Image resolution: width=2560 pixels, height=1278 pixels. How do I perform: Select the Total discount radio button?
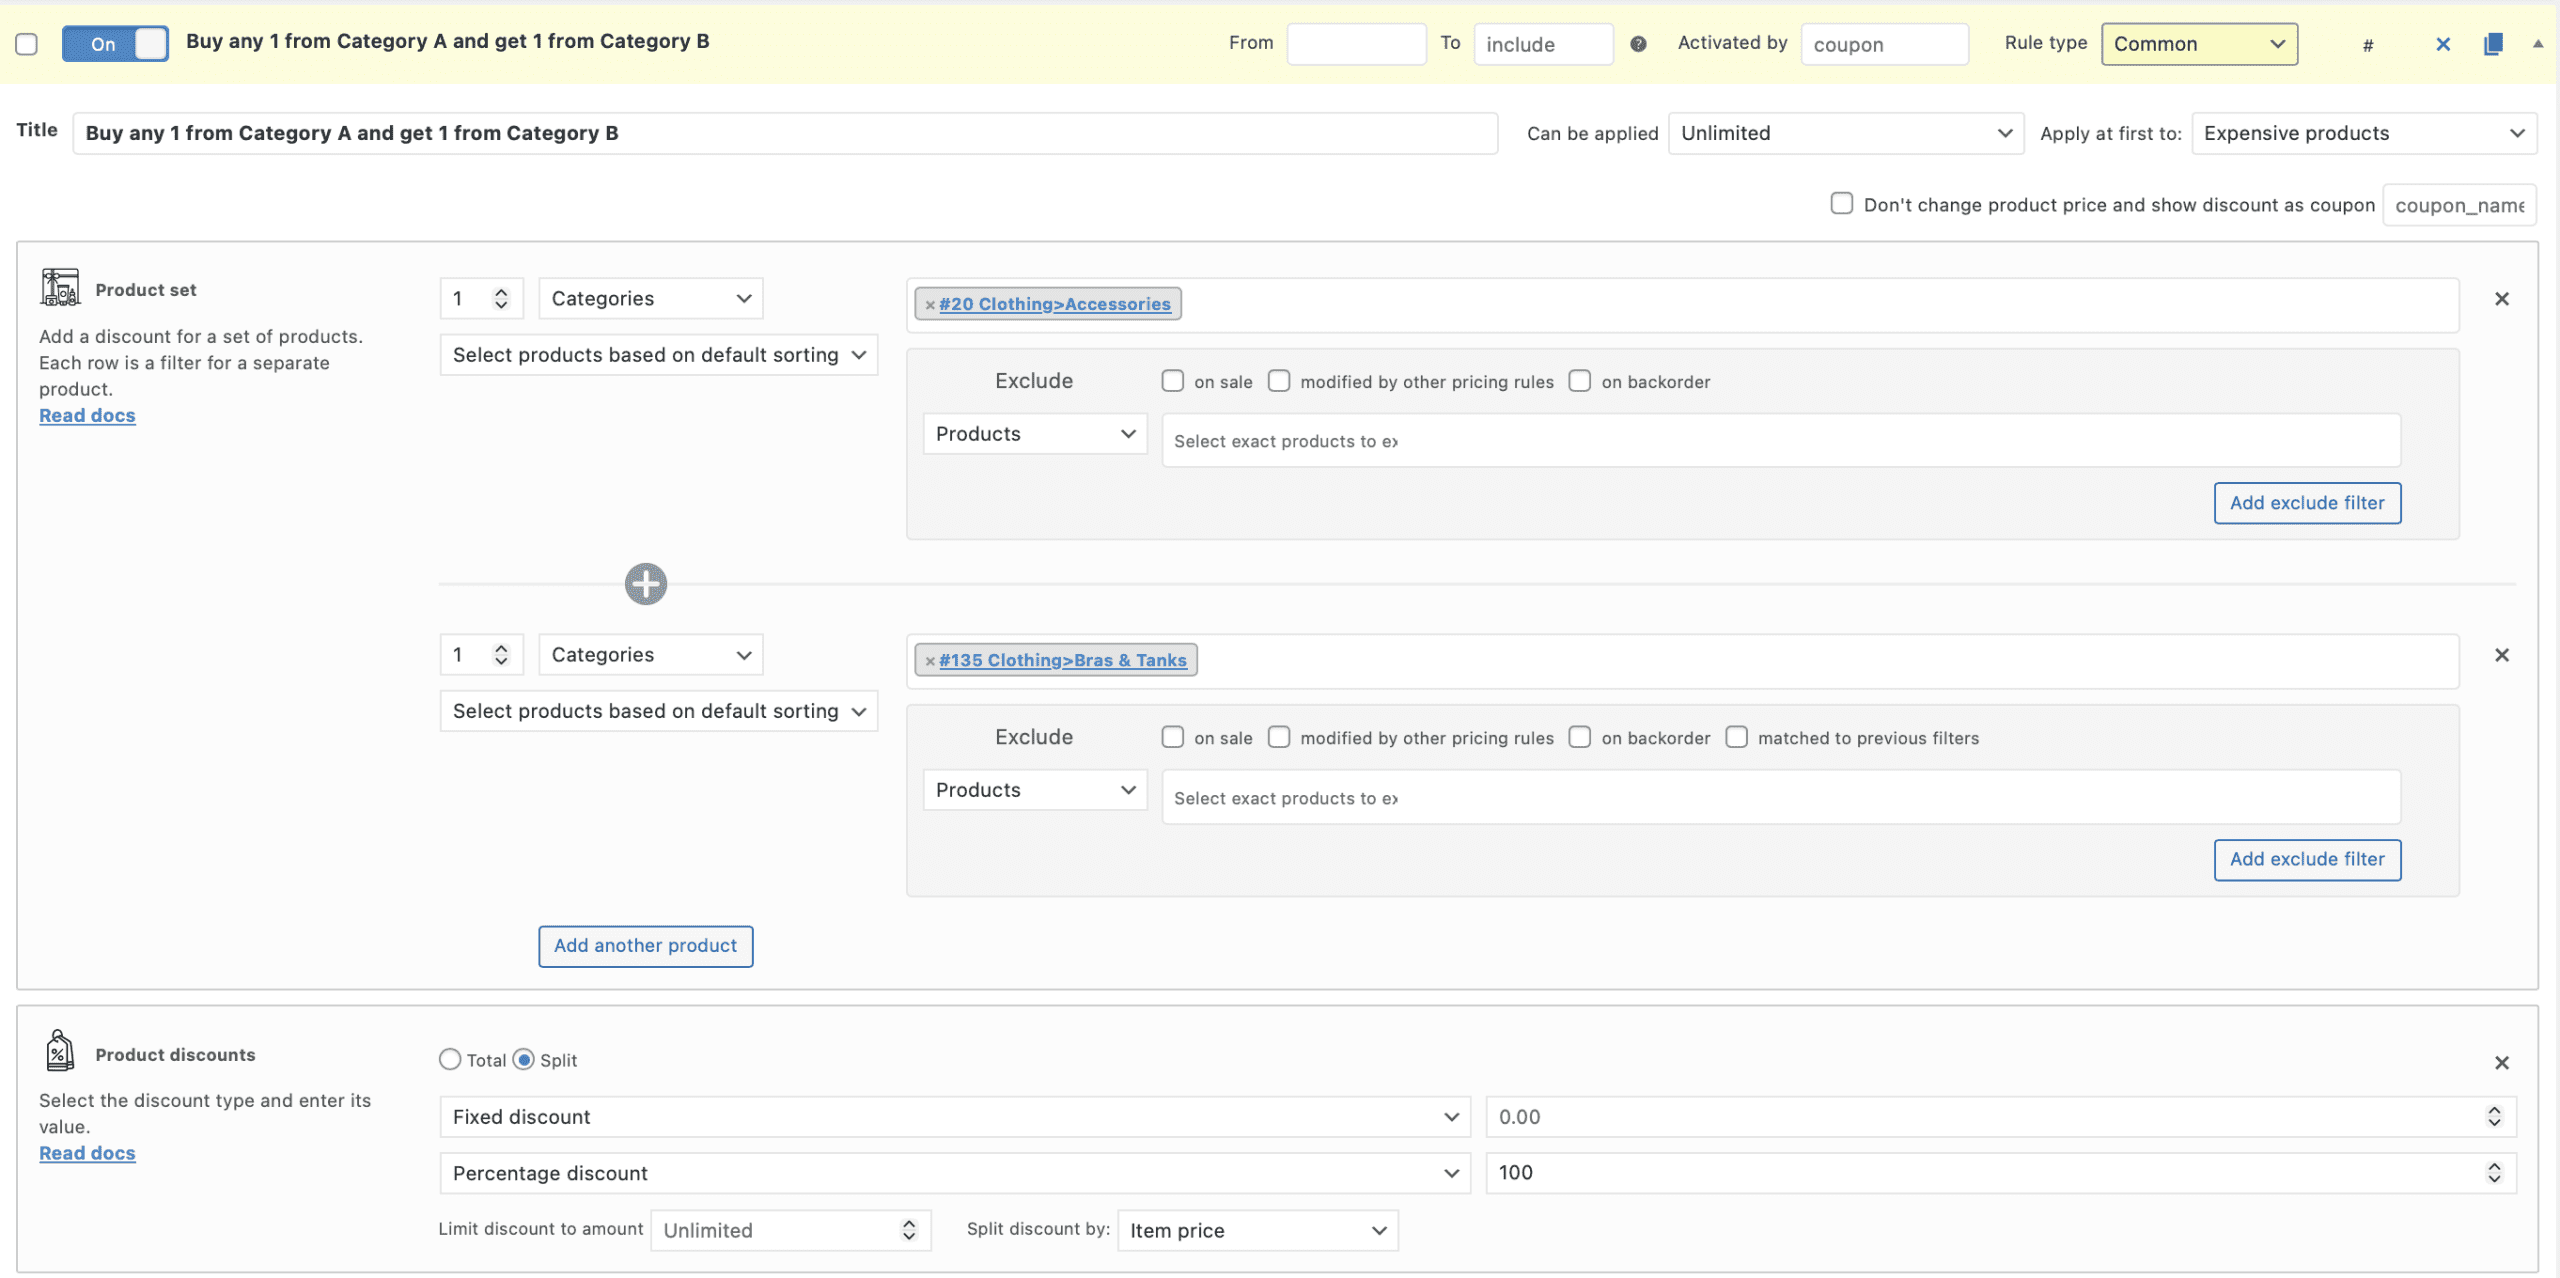tap(450, 1060)
